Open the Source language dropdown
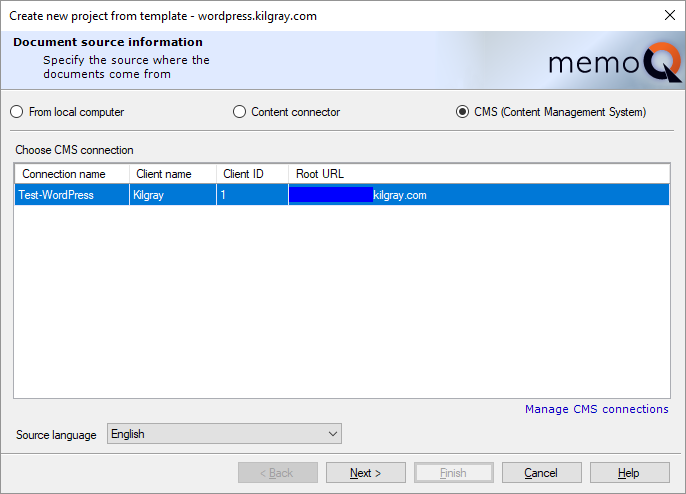 click(224, 434)
